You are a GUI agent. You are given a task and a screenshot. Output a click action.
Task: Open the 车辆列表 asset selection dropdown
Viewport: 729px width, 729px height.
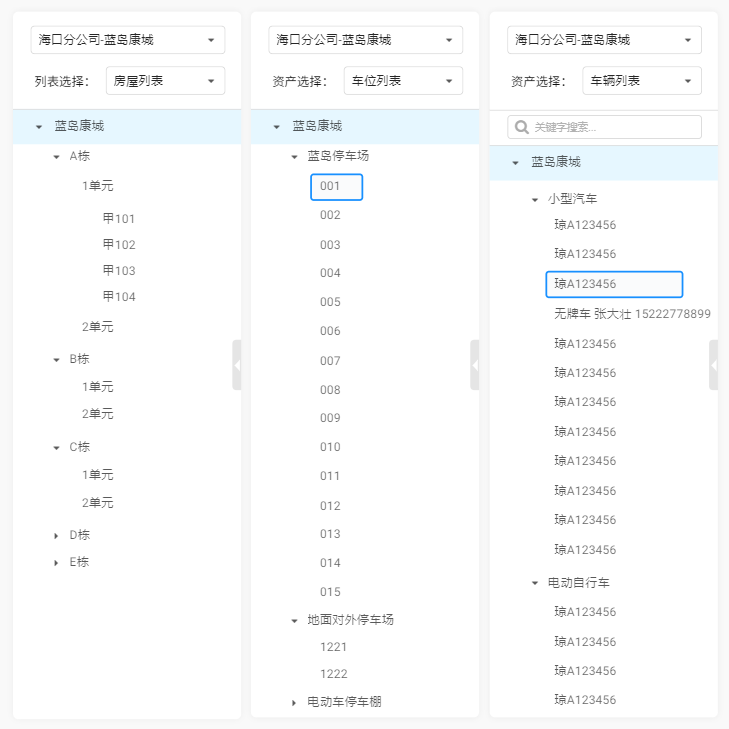[641, 81]
